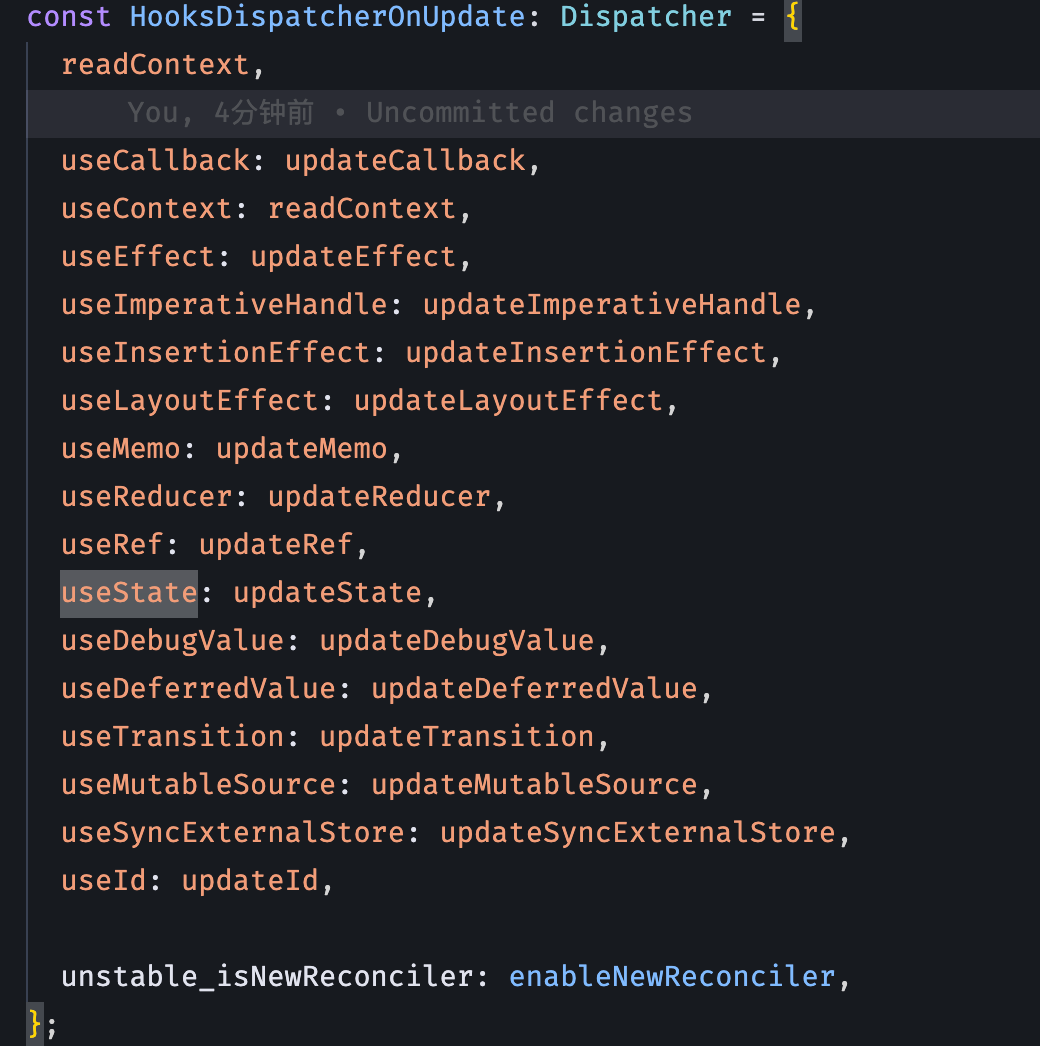Click the useInsertionEffect property key

click(x=215, y=353)
